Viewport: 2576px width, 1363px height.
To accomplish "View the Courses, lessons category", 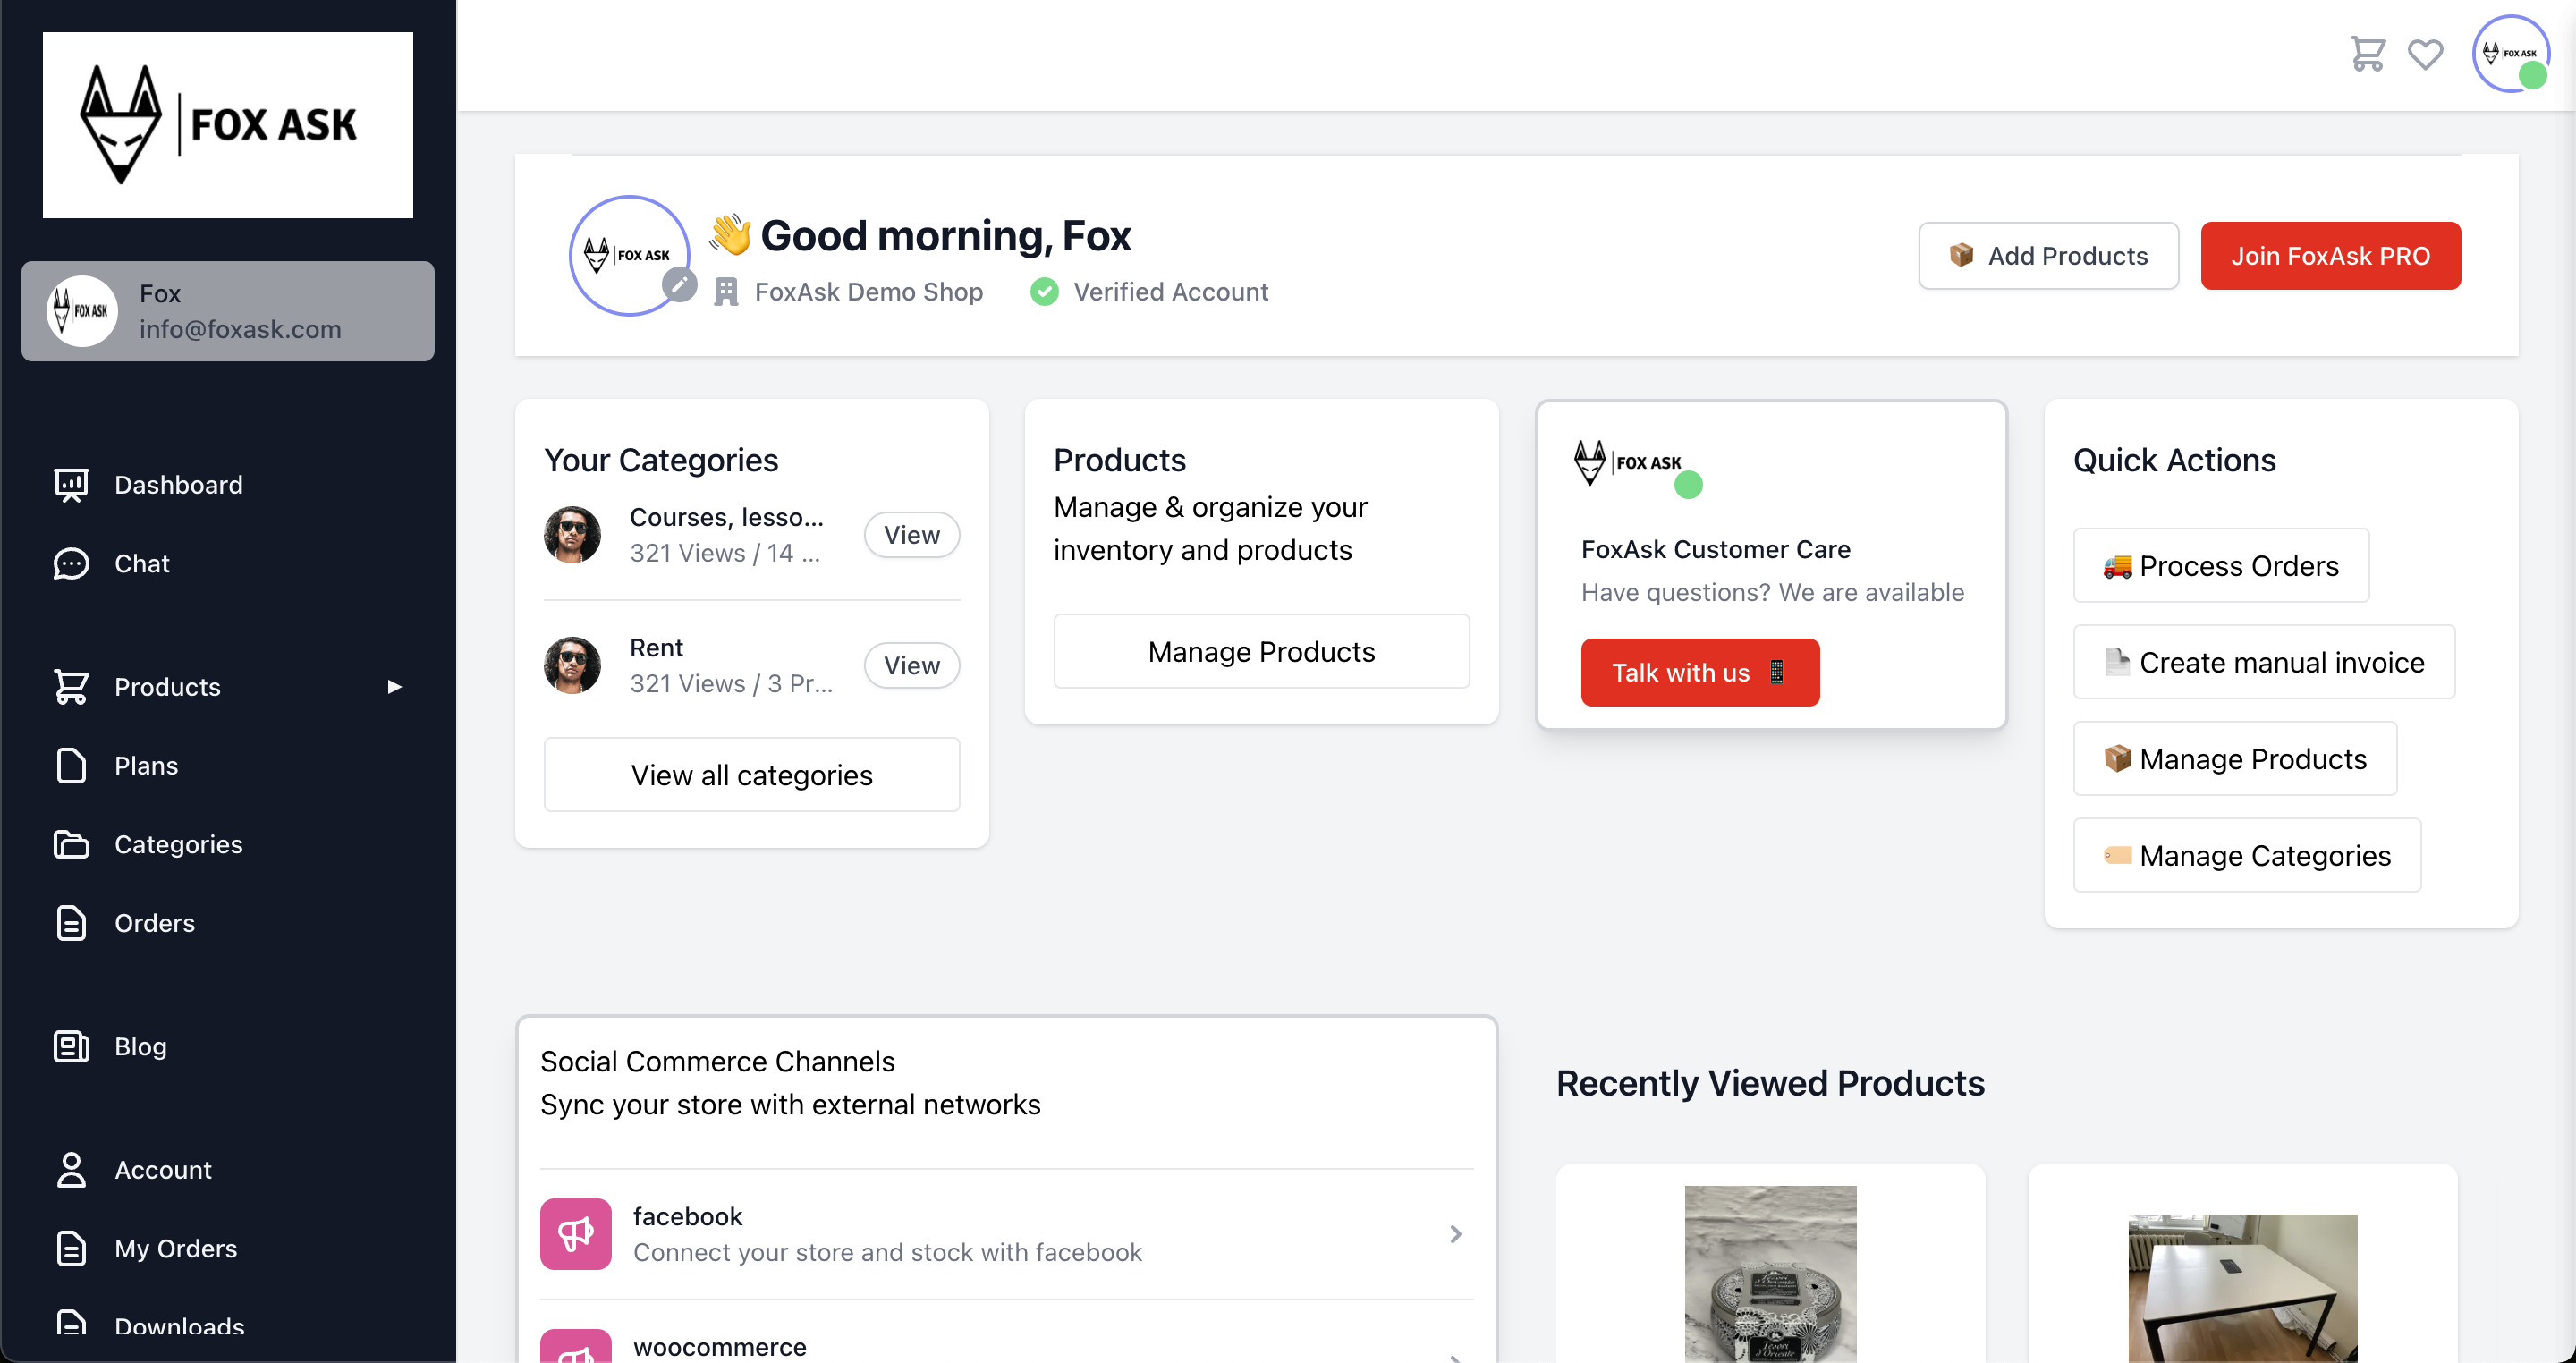I will 912,535.
